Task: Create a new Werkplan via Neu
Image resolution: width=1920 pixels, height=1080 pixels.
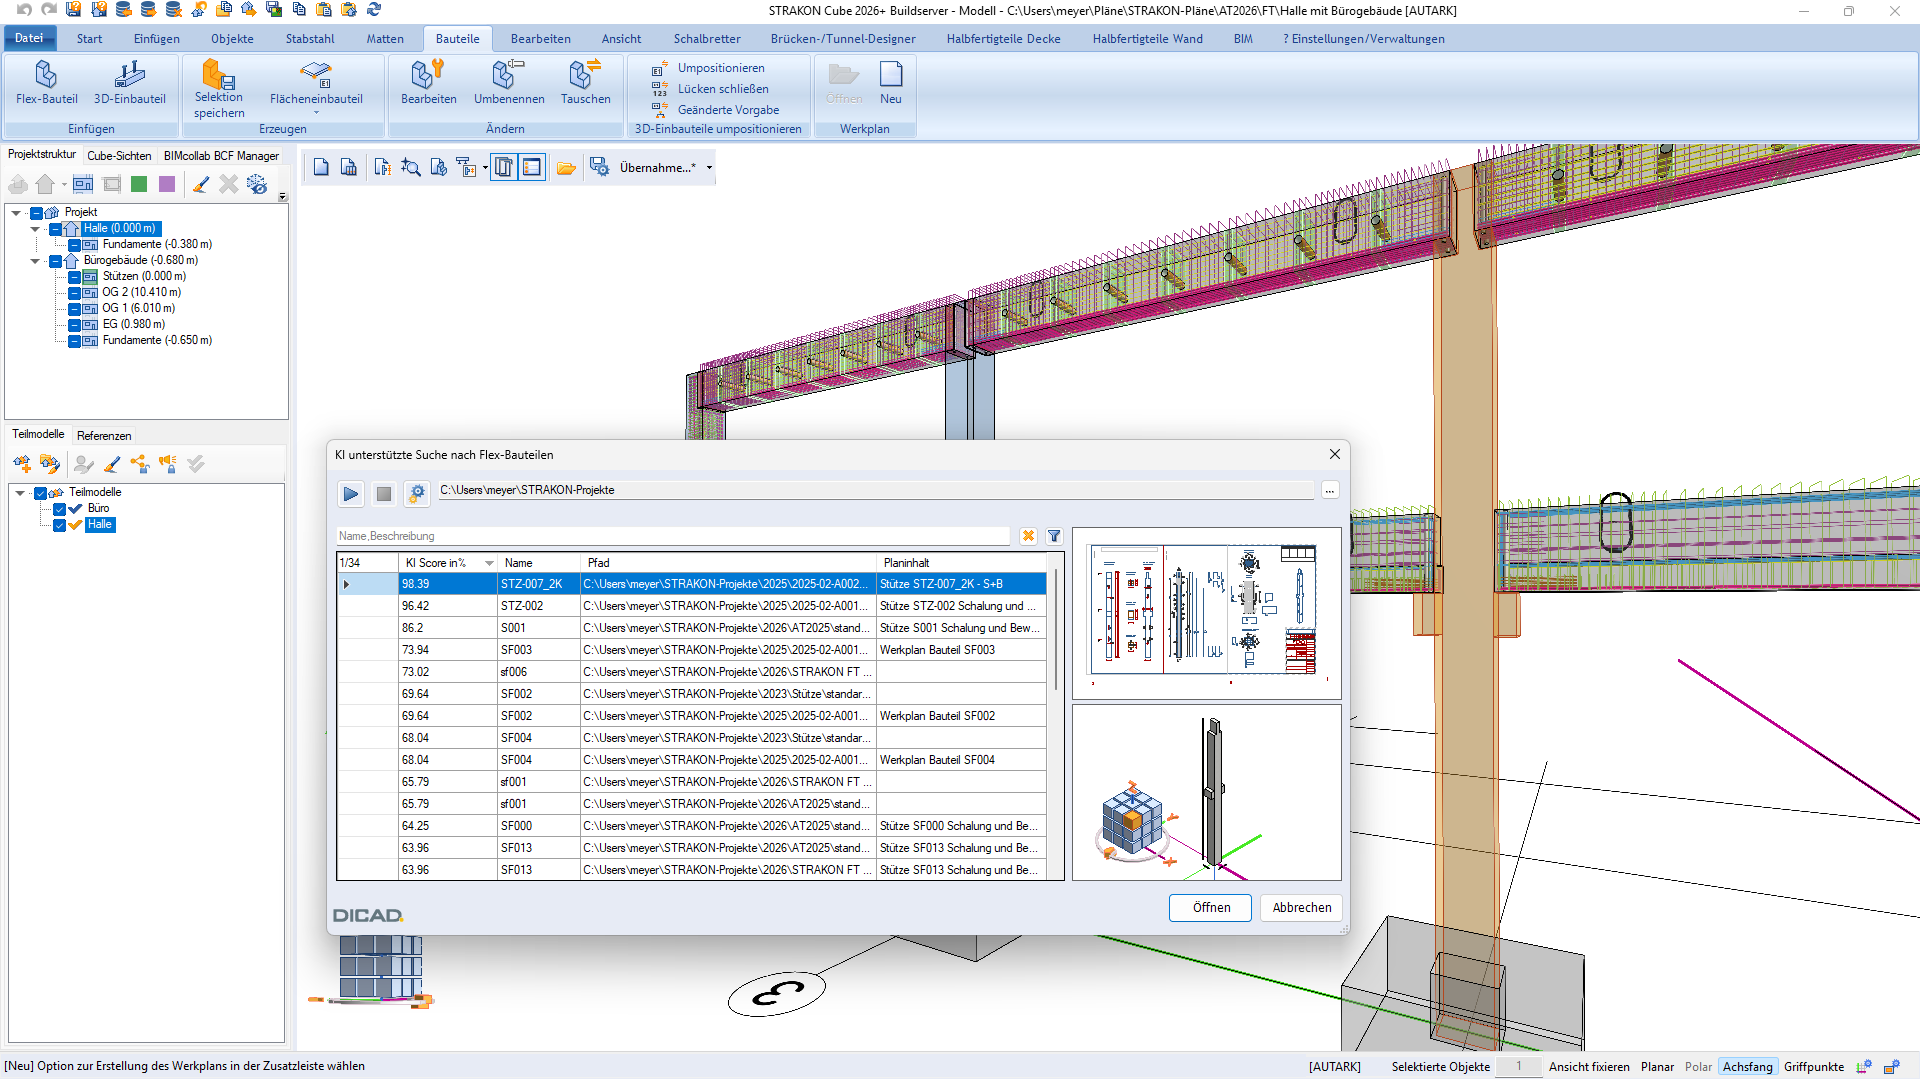Action: [890, 82]
